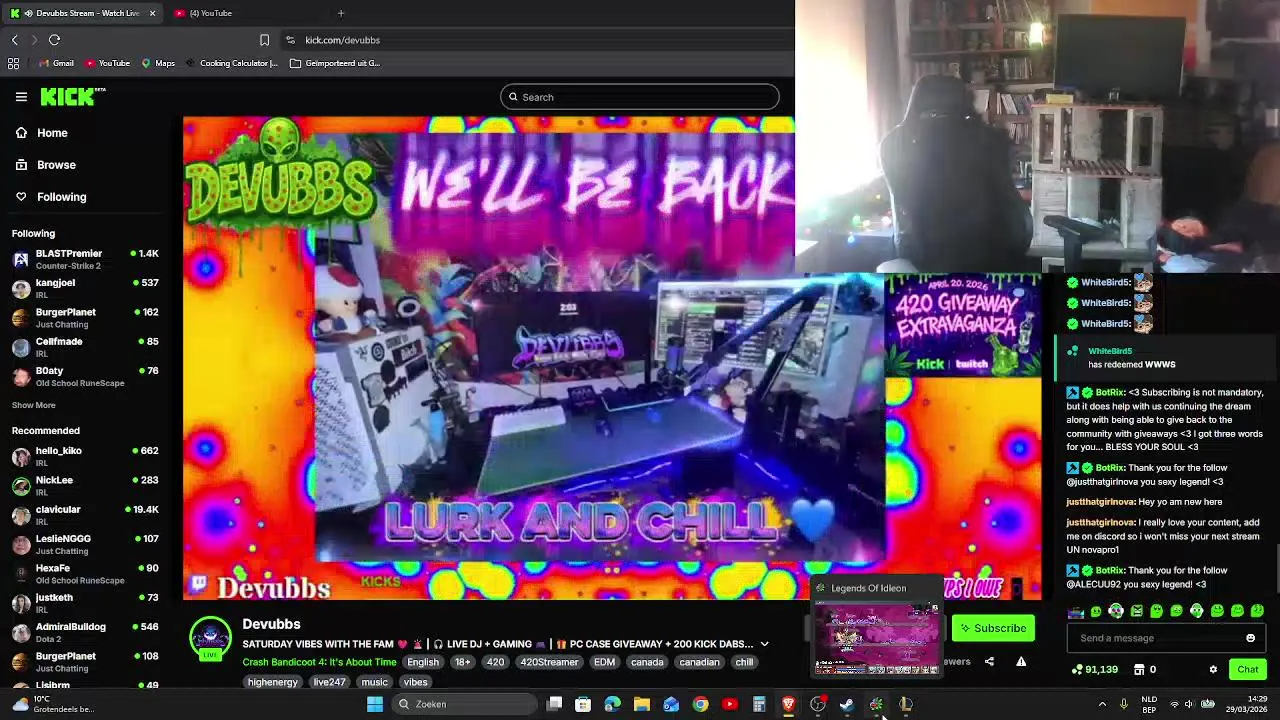Open BLASTPremier's channel
1280x720 pixels.
click(86, 259)
